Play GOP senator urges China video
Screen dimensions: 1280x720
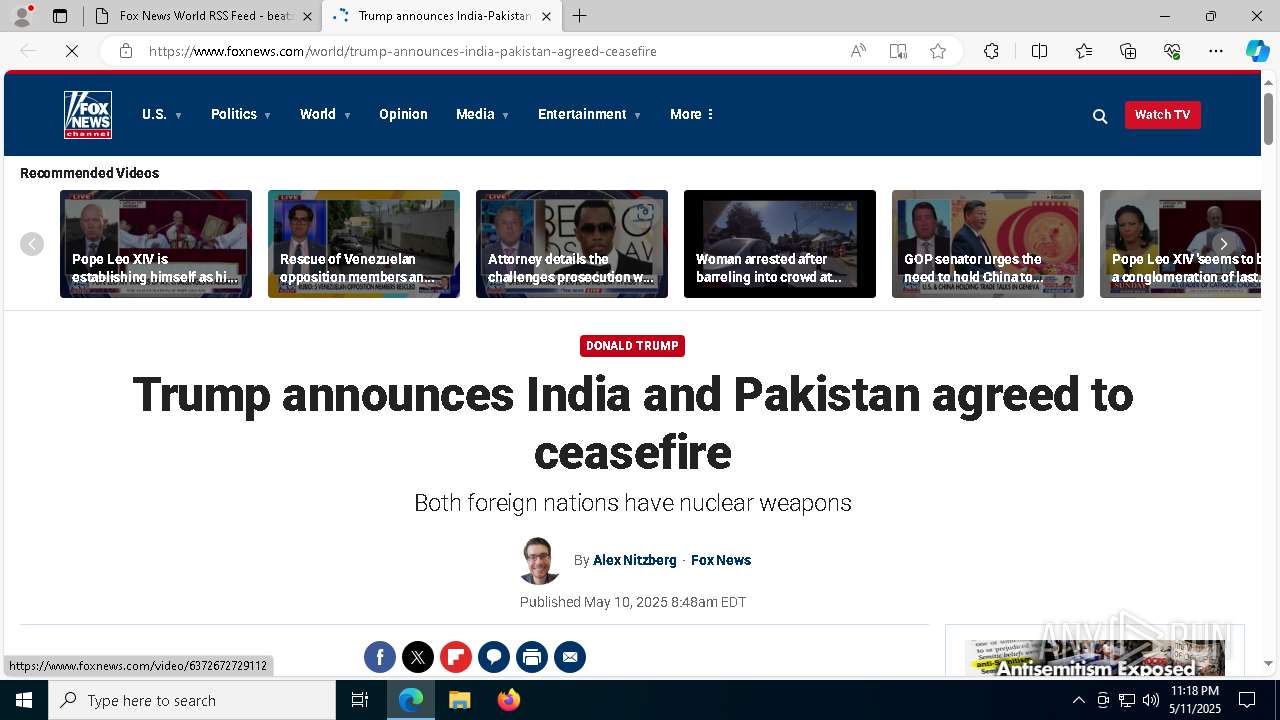[x=988, y=244]
